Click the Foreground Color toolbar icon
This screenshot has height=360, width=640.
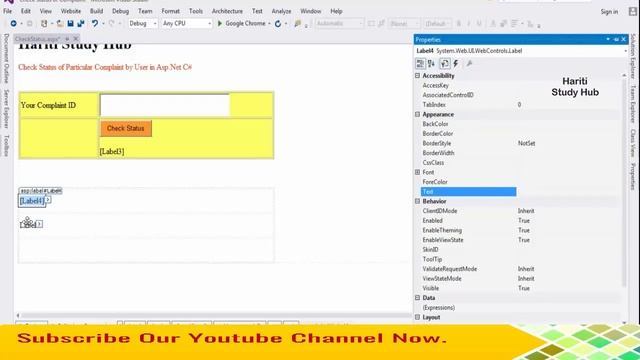coord(493,24)
